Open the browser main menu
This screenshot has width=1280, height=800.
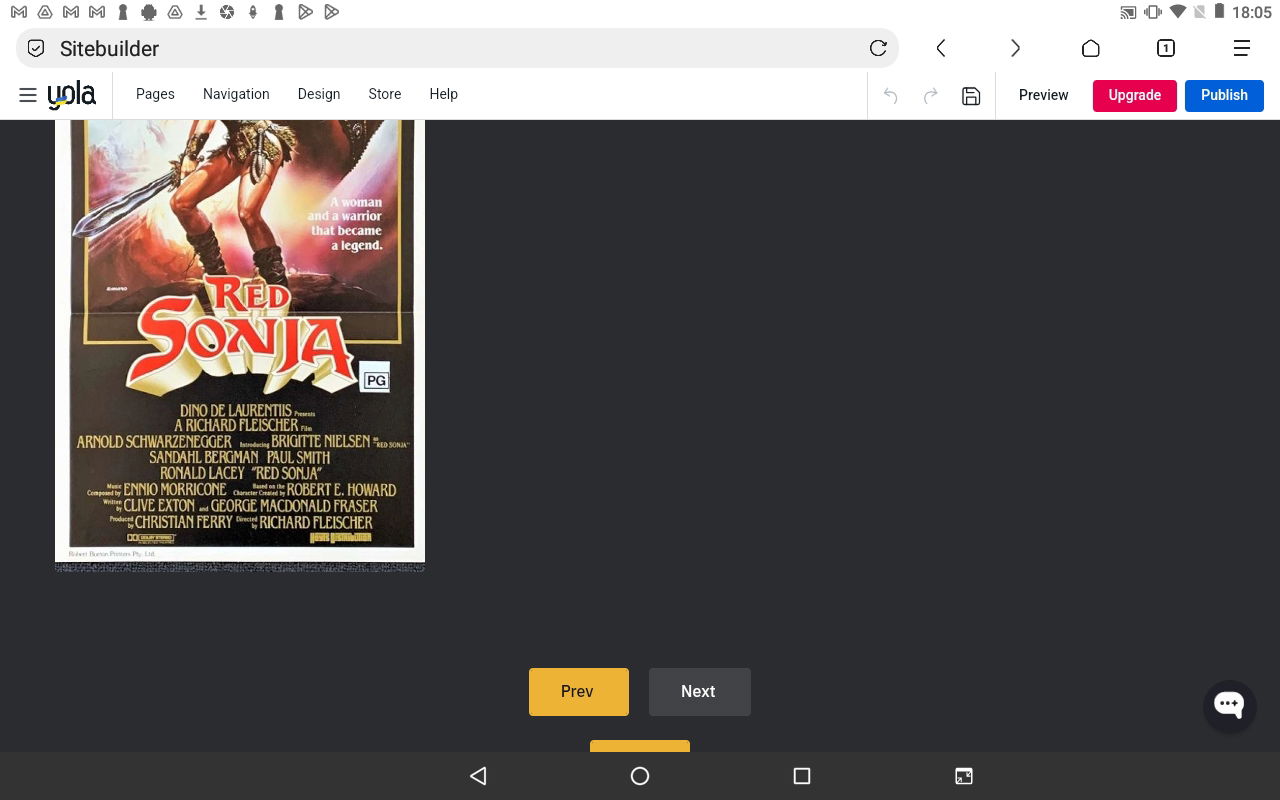(1242, 48)
